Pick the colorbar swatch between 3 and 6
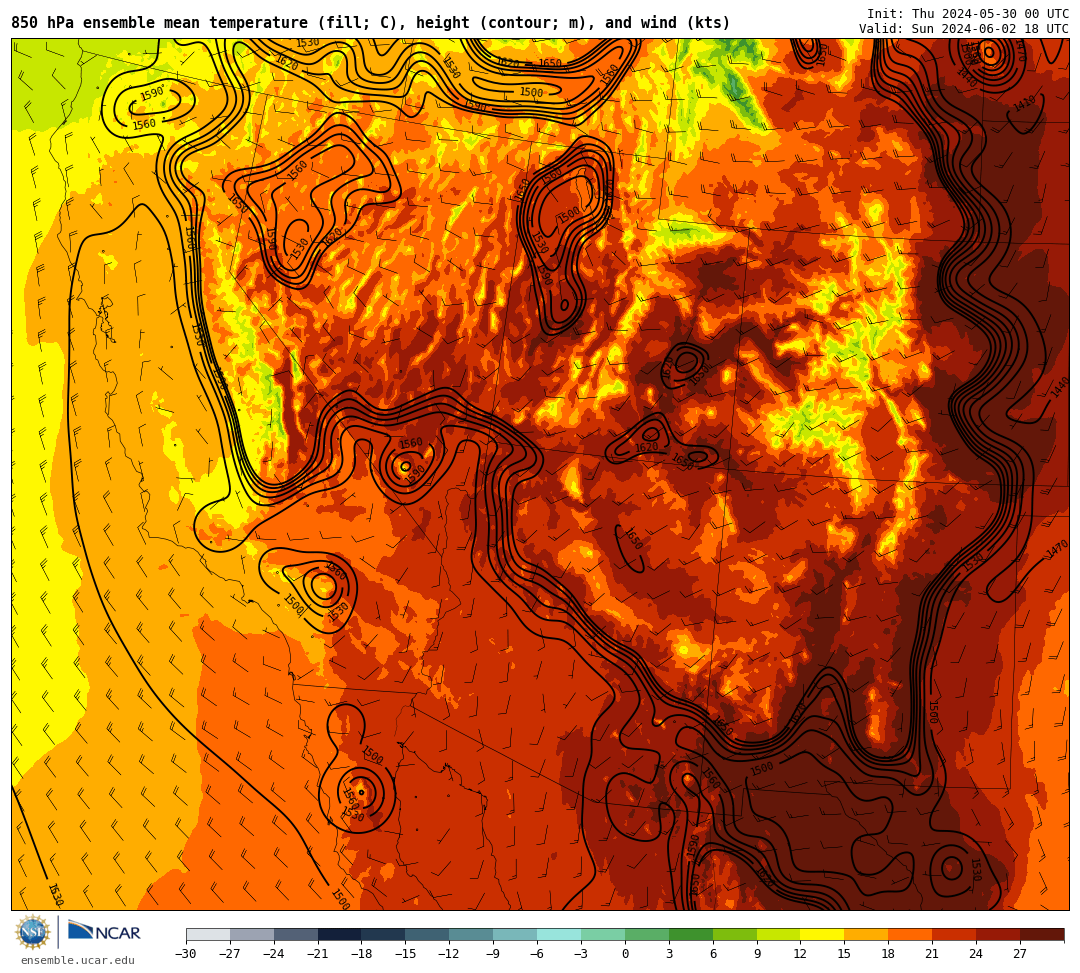This screenshot has height=973, width=1080. tap(691, 934)
